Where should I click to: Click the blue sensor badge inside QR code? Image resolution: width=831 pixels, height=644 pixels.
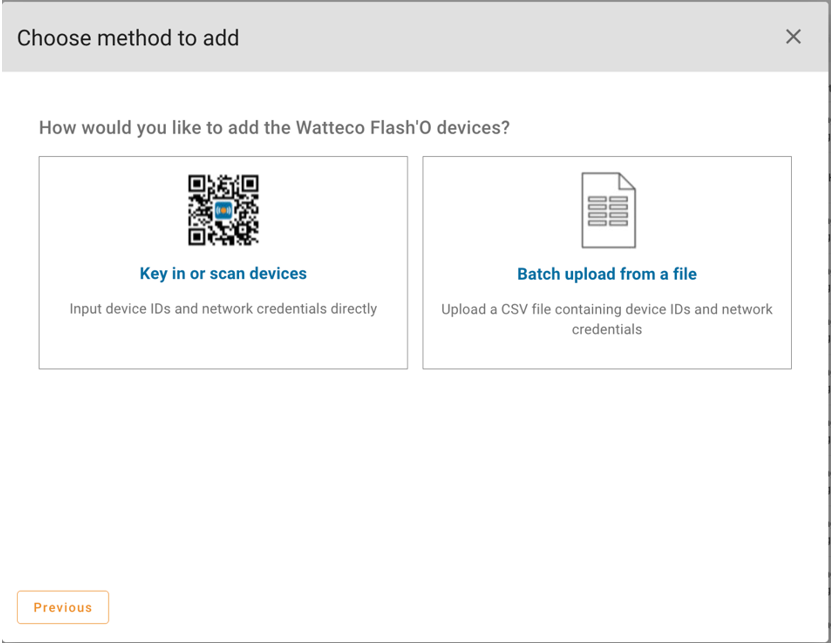coord(223,210)
